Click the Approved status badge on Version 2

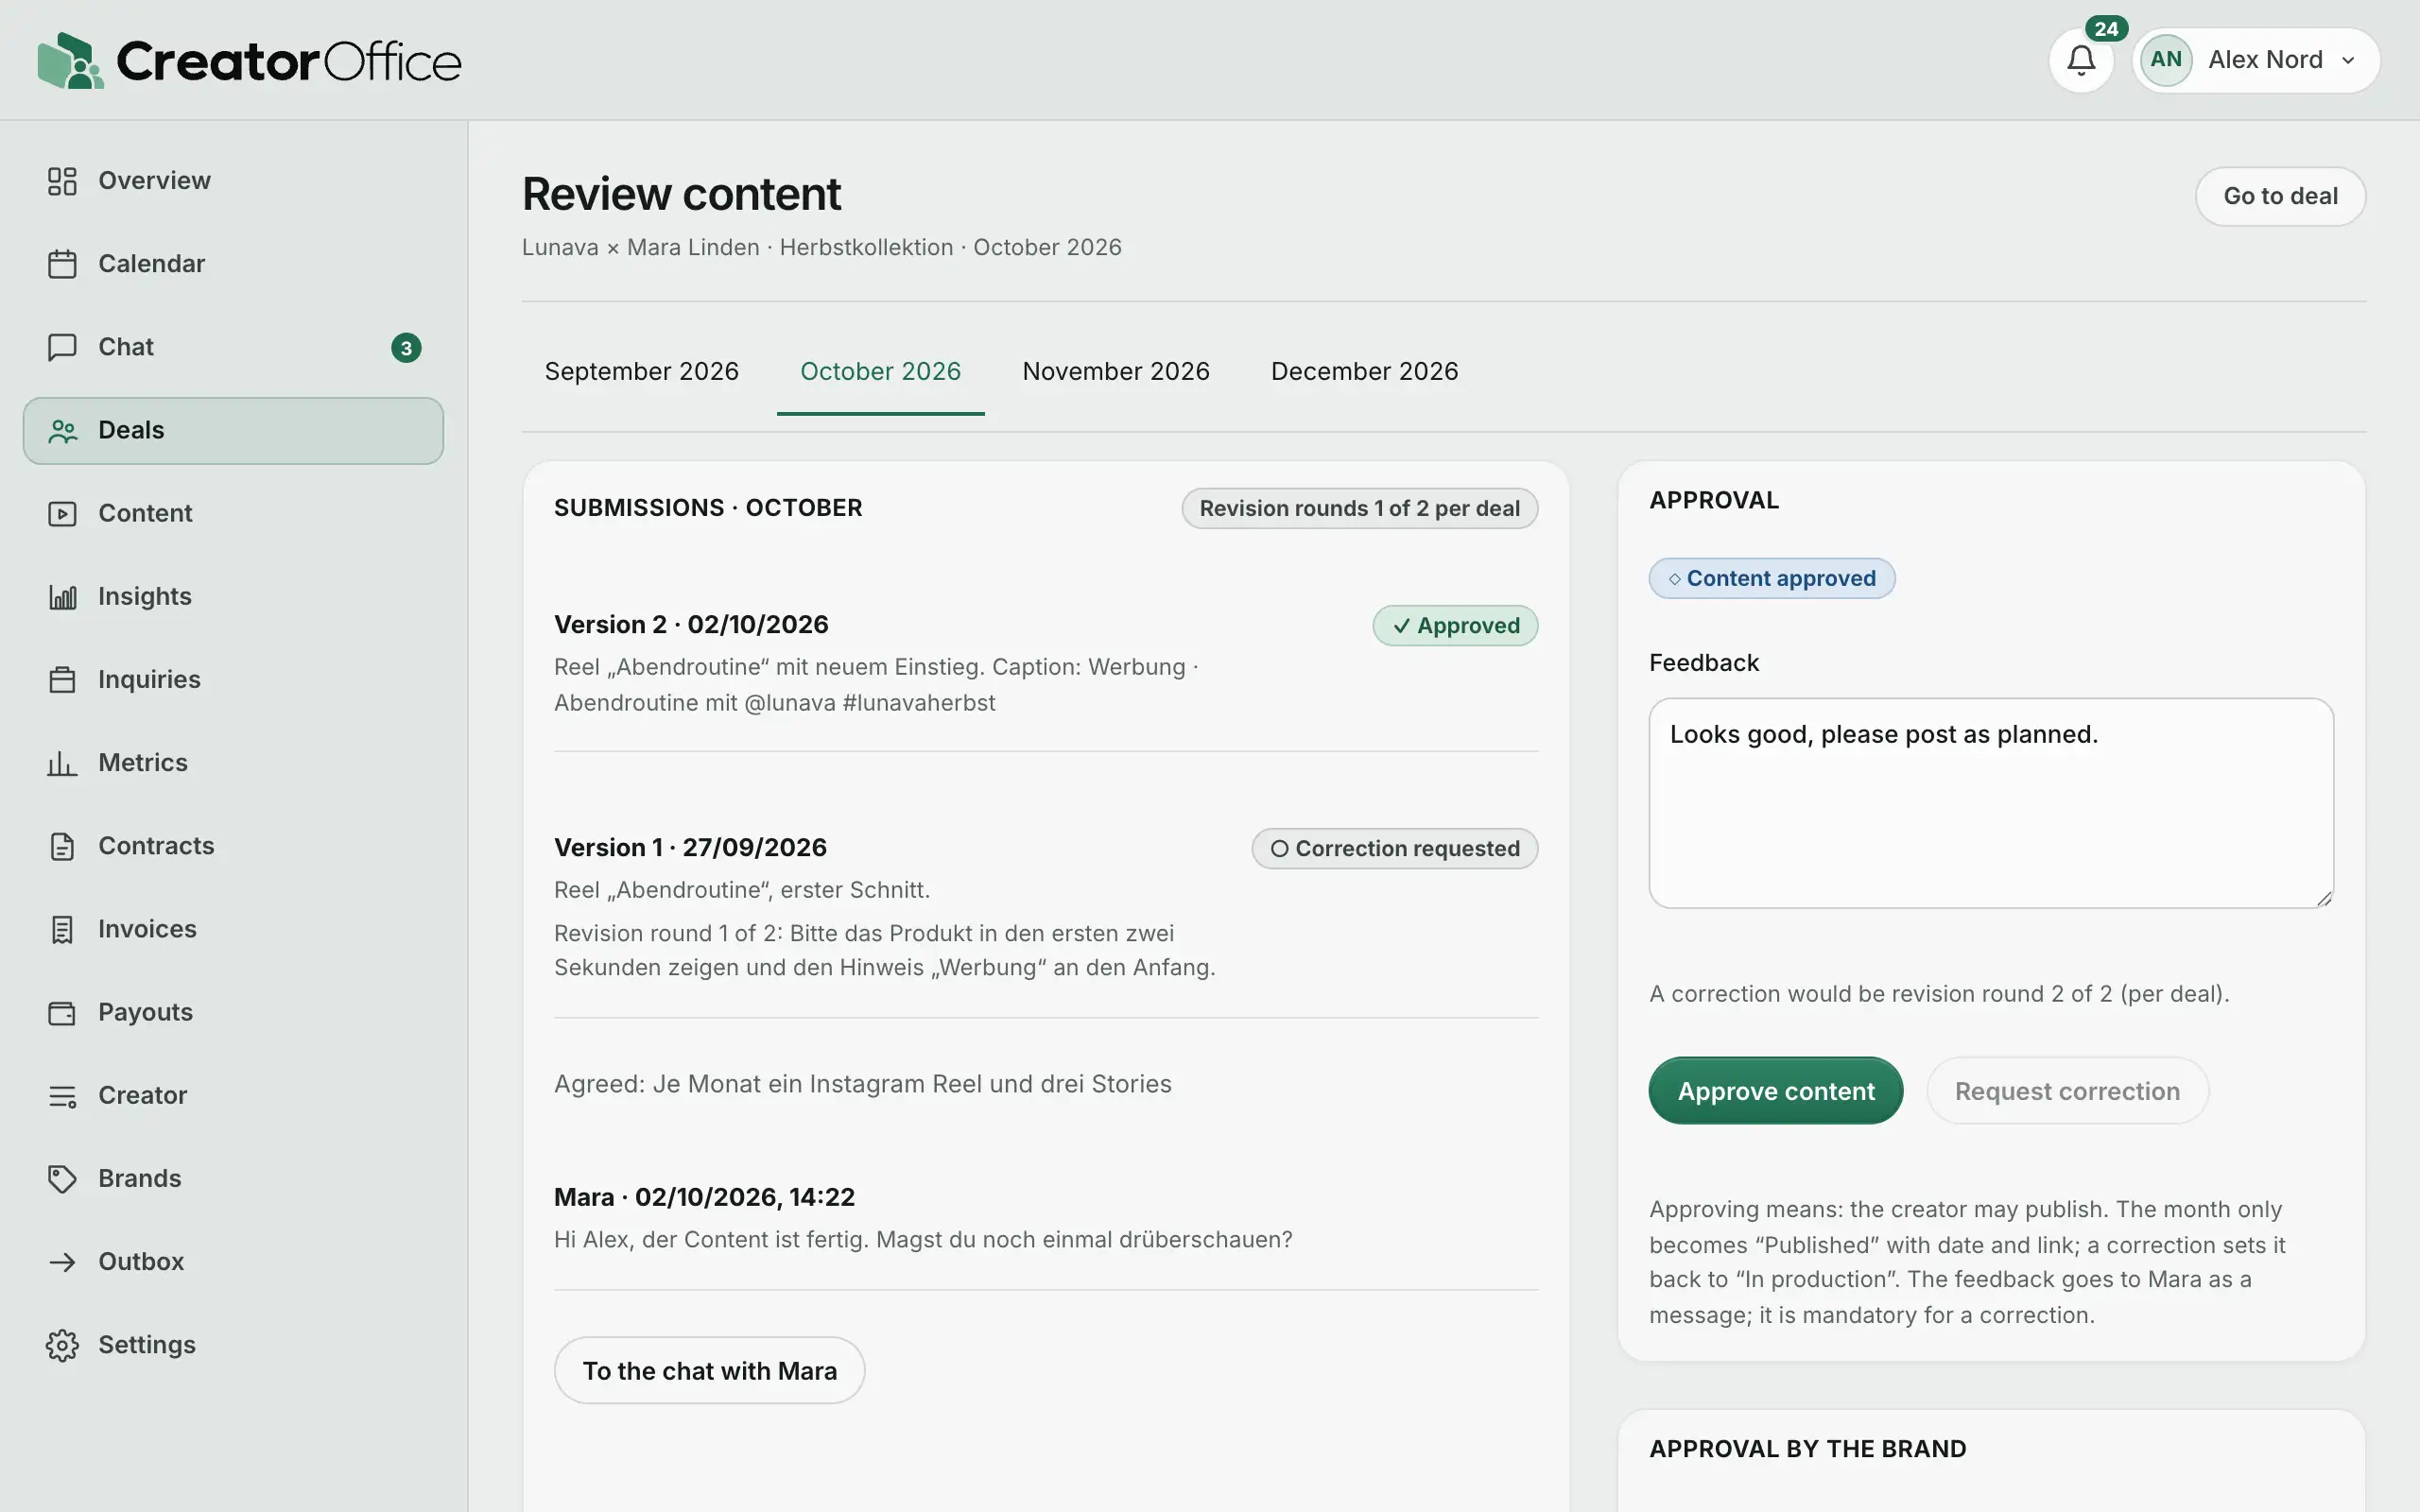[1455, 625]
